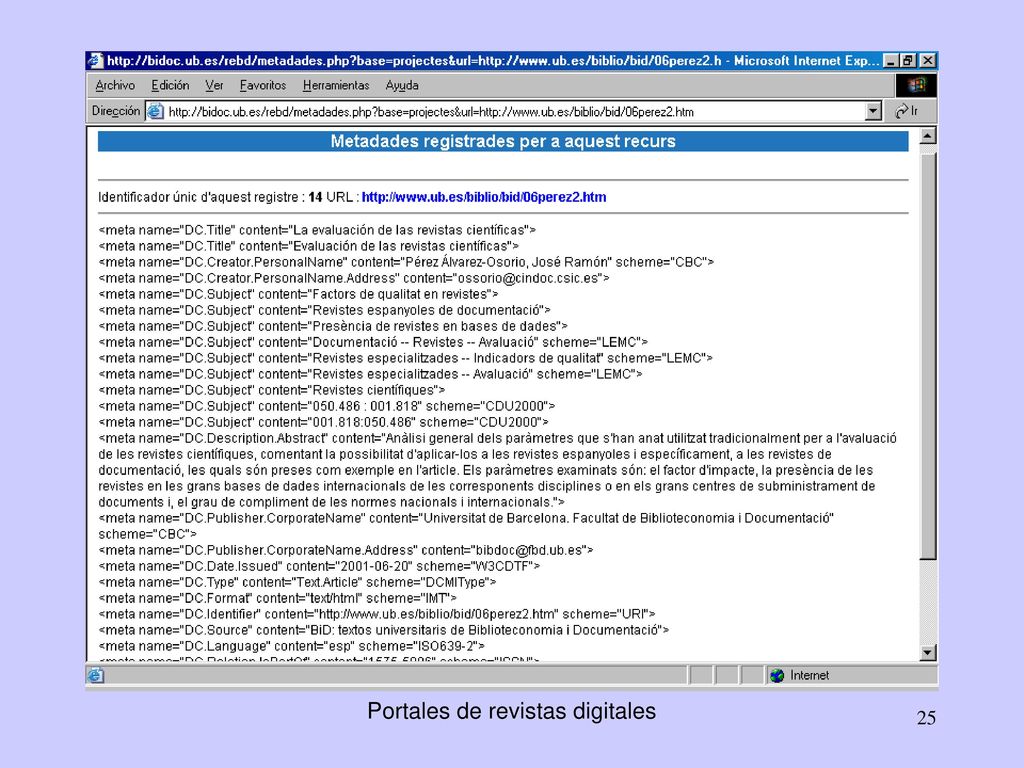Click the DC.Source BiD line
This screenshot has width=1024, height=768.
[x=384, y=630]
